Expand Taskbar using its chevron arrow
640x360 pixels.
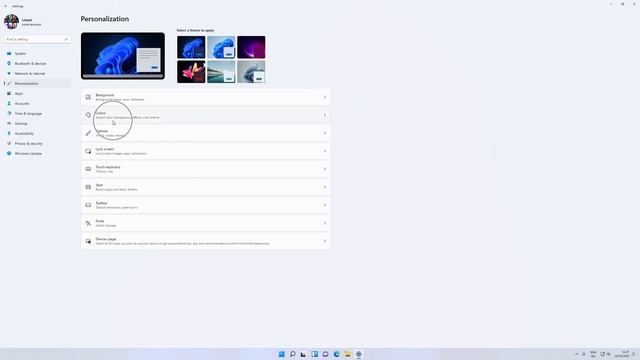pos(325,205)
